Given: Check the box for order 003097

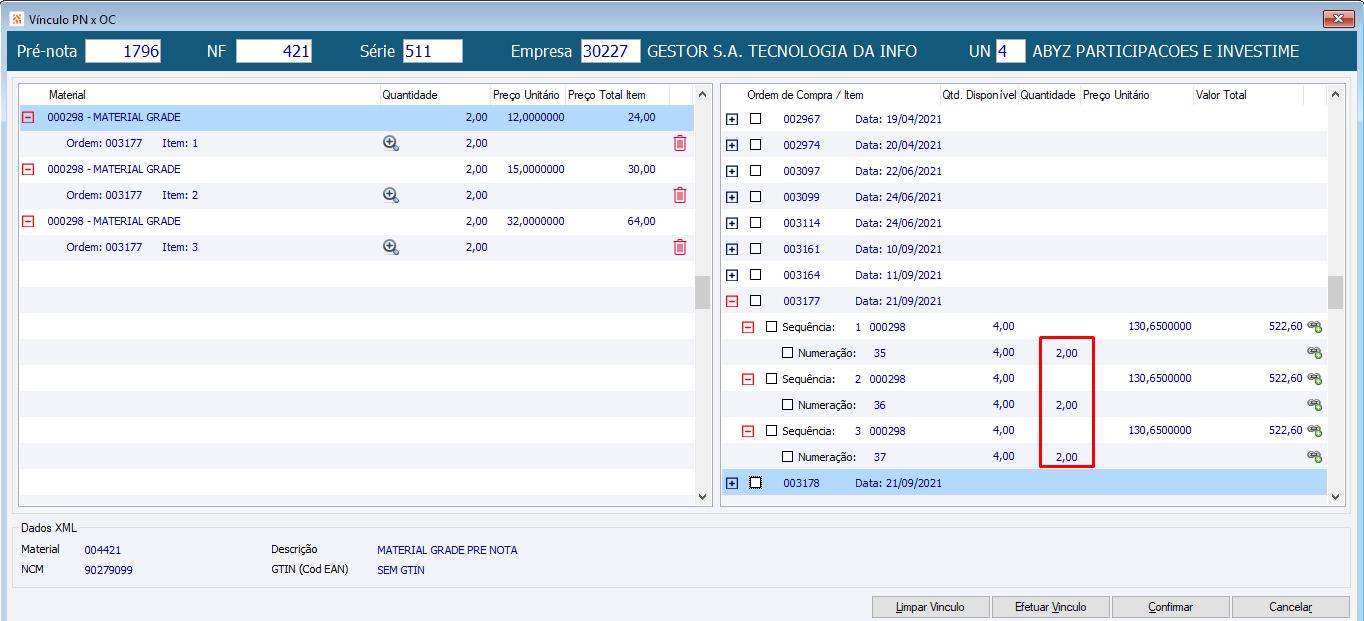Looking at the screenshot, I should (756, 170).
